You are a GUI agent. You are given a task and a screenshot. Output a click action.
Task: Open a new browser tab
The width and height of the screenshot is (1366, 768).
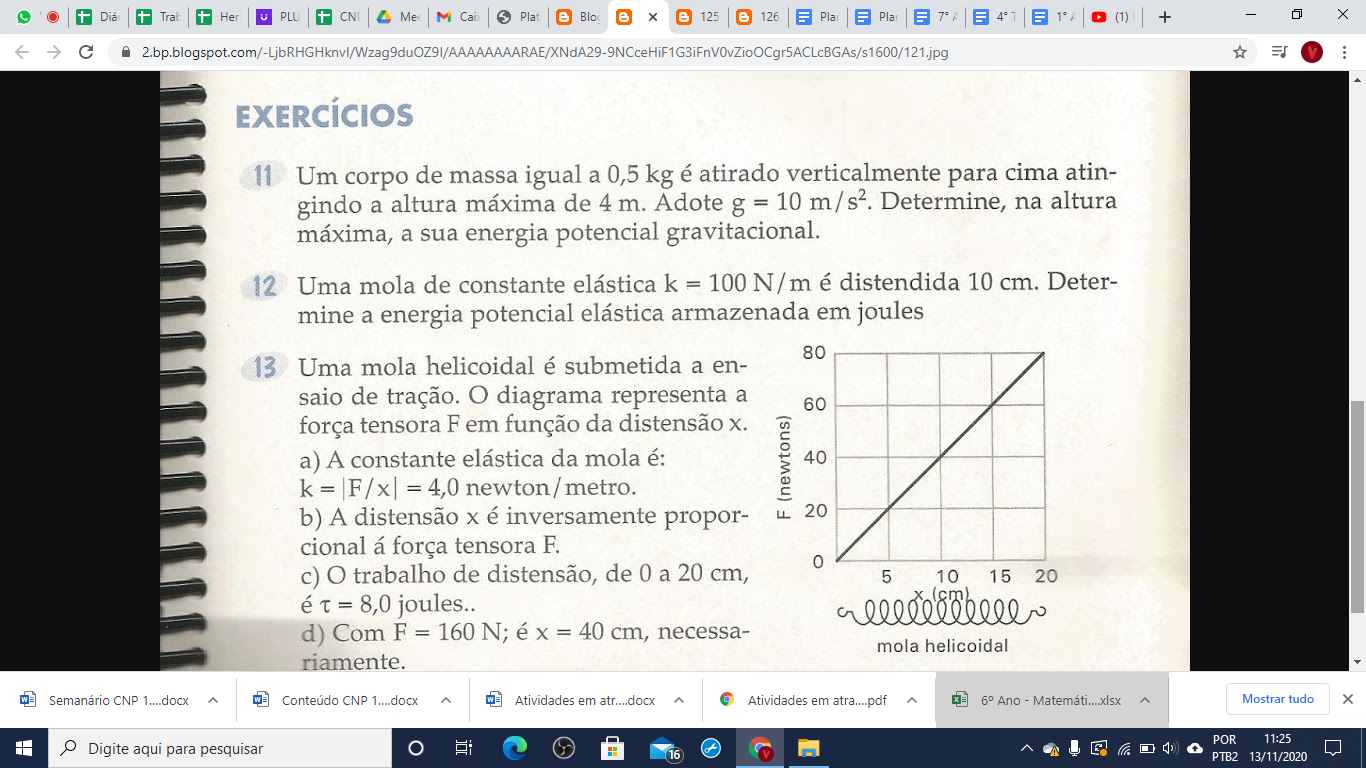[x=1164, y=17]
